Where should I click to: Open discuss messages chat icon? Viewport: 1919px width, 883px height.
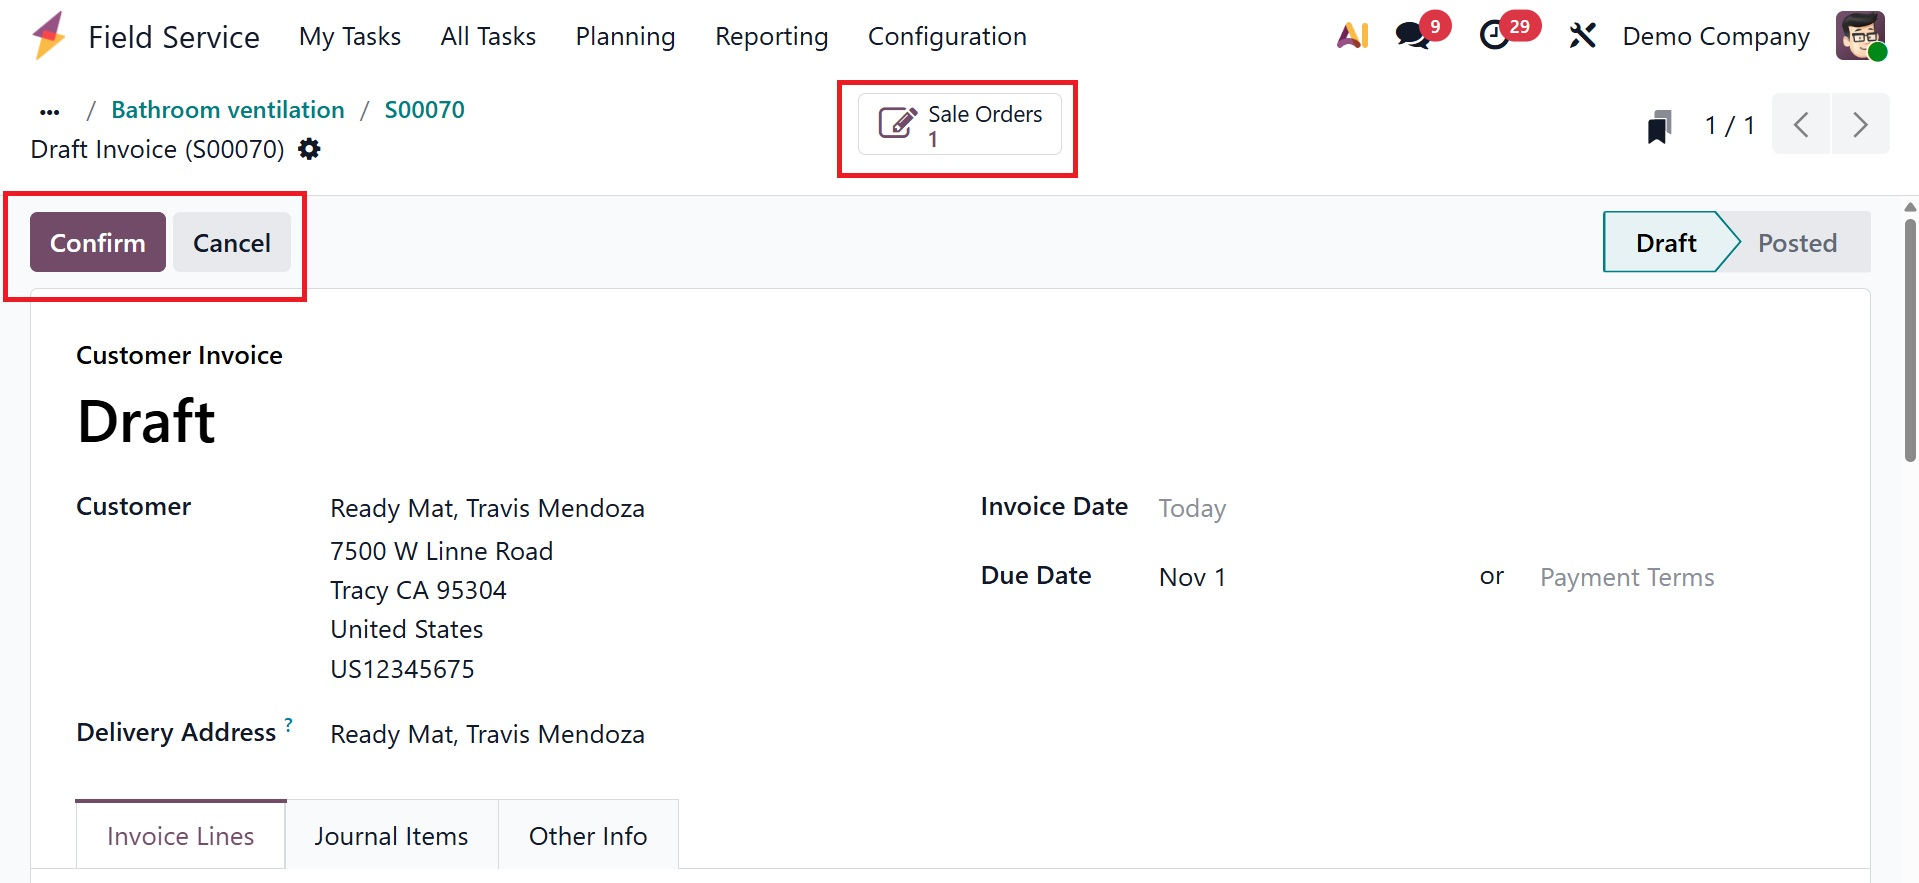point(1413,36)
